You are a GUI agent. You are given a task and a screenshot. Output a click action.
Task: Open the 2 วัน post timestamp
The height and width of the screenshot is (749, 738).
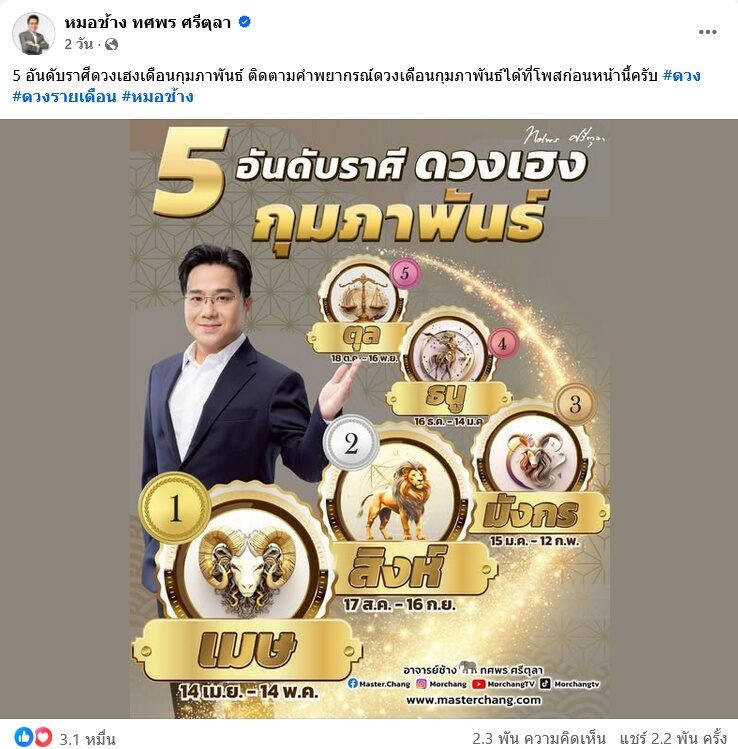click(78, 44)
